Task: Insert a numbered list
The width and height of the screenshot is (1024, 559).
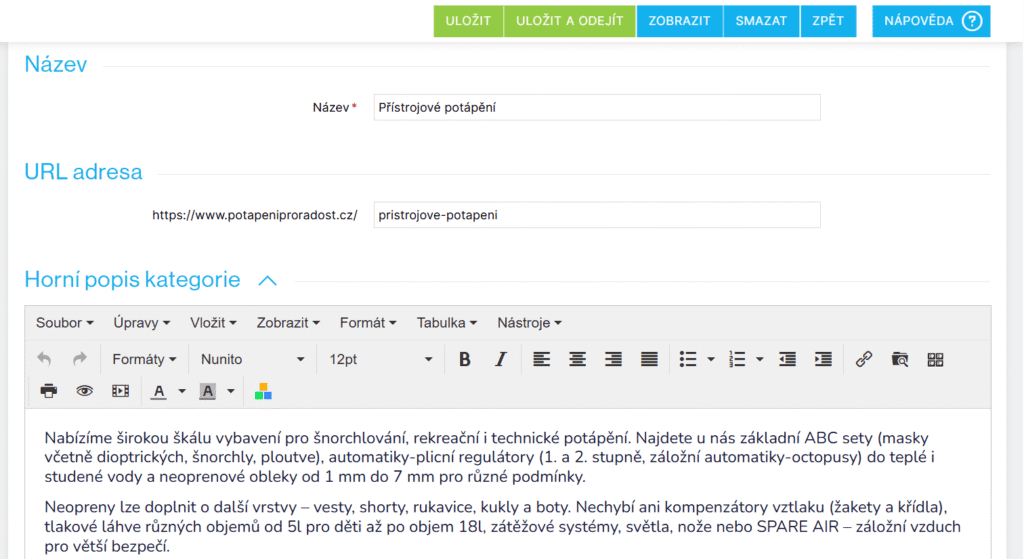Action: (737, 359)
